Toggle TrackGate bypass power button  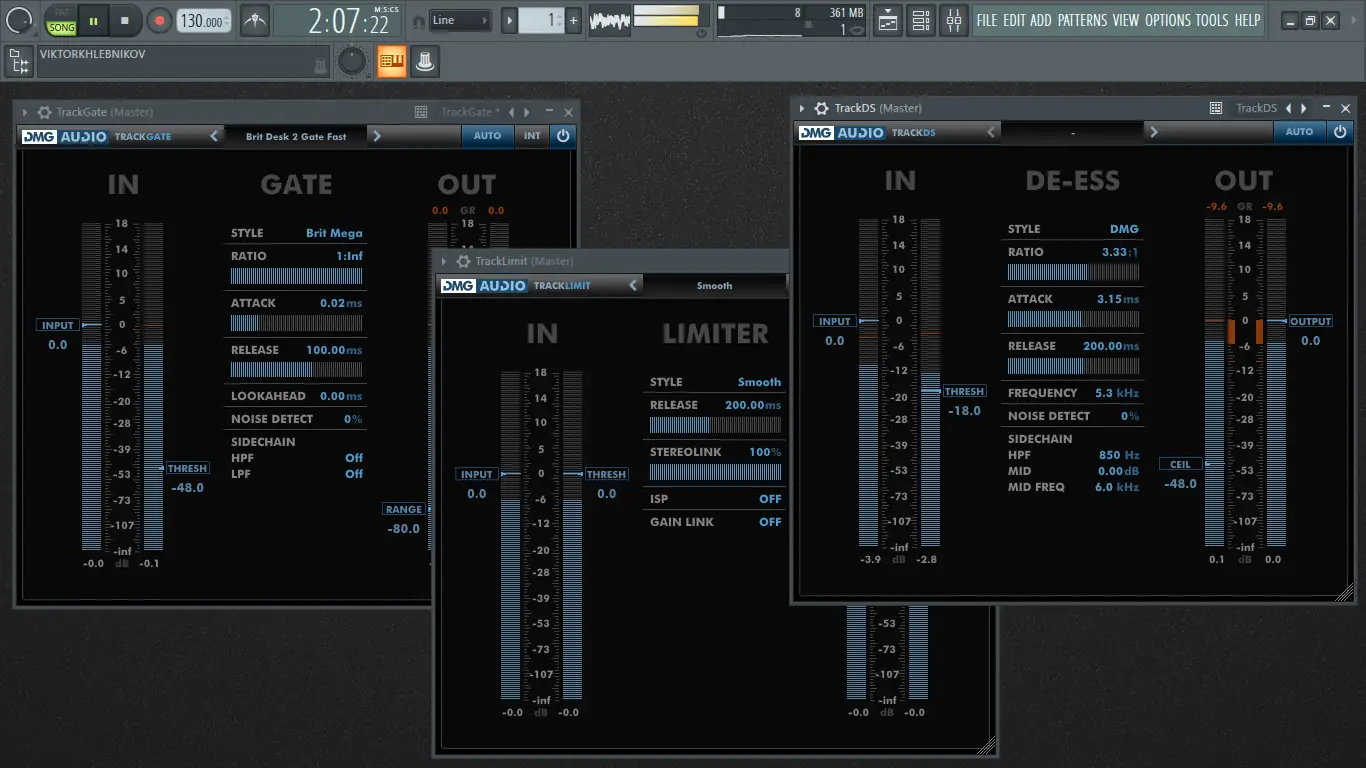563,136
